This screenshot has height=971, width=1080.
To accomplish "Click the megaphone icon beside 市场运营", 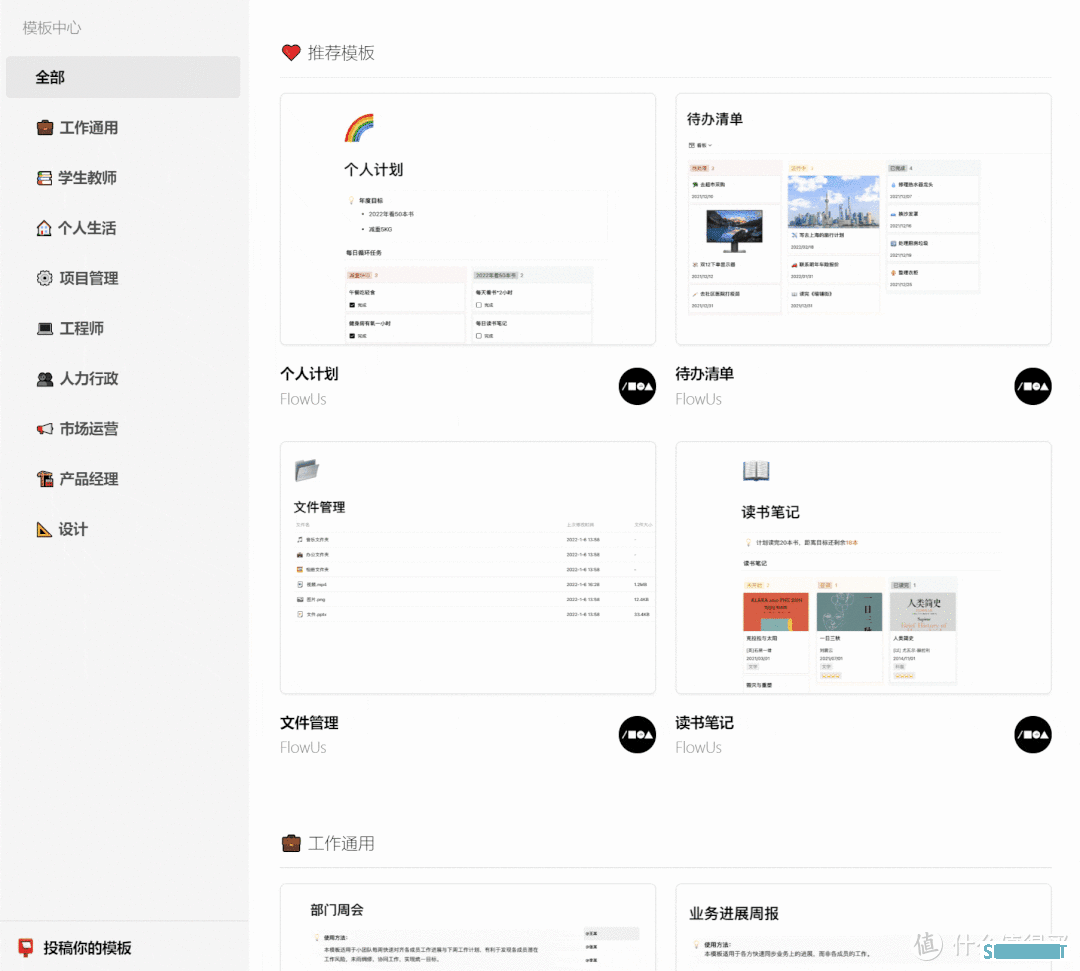I will pyautogui.click(x=45, y=428).
